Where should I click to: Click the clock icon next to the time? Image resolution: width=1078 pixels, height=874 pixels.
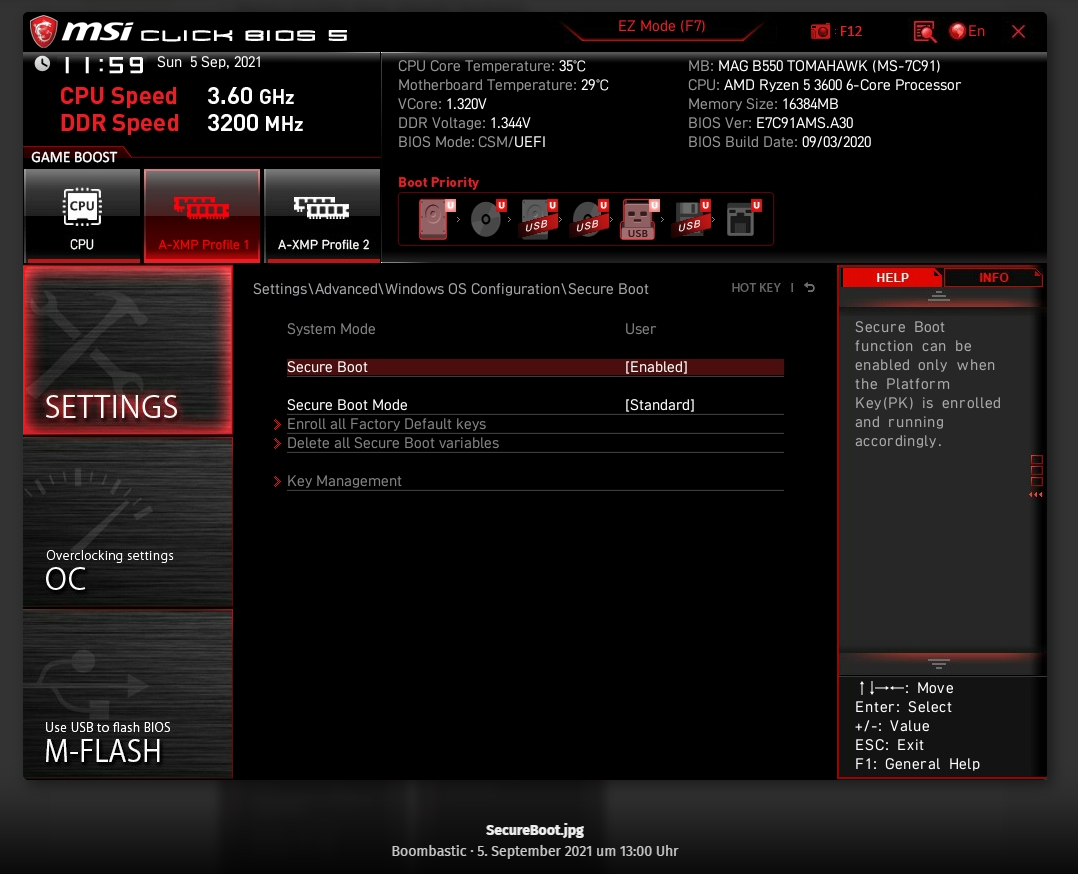click(43, 64)
